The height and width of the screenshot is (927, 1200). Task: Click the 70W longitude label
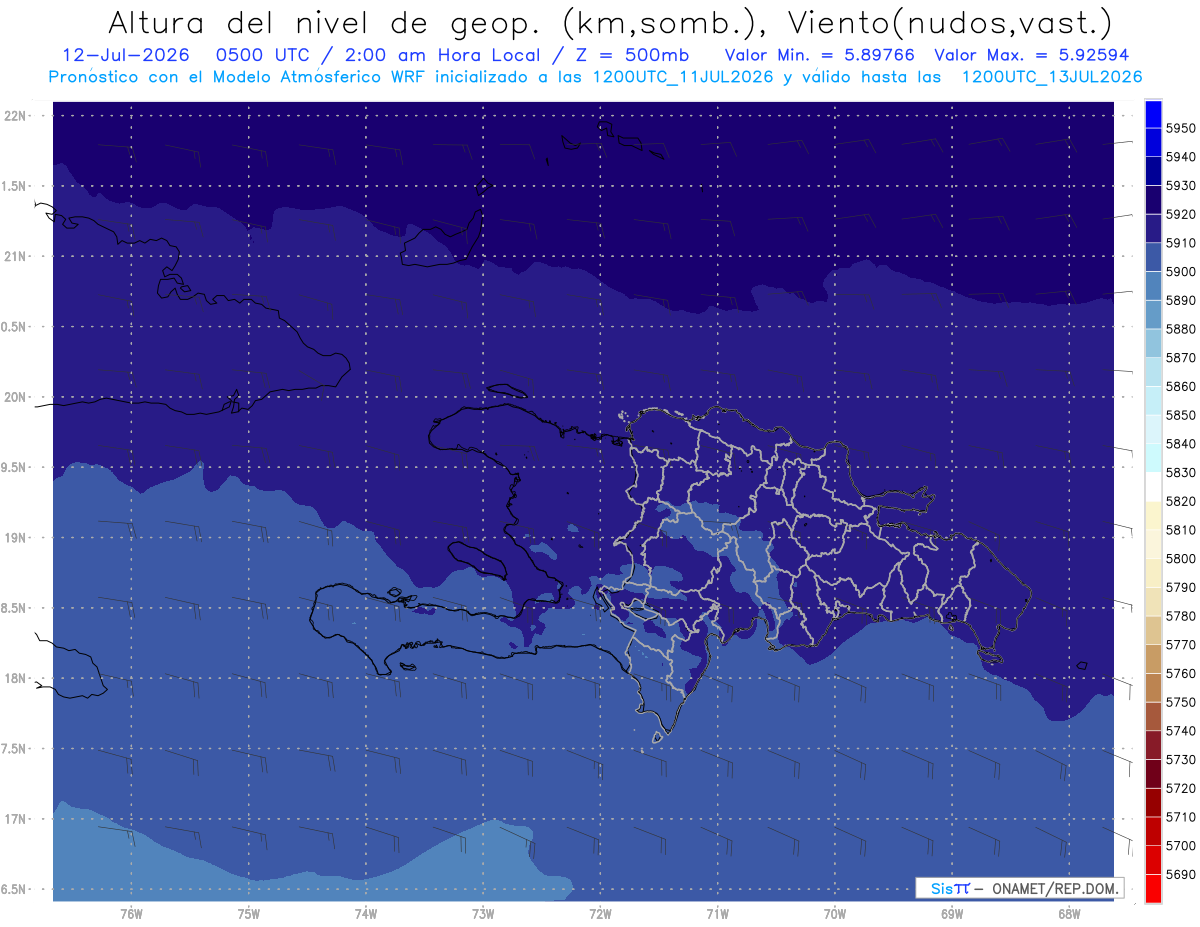tap(835, 913)
